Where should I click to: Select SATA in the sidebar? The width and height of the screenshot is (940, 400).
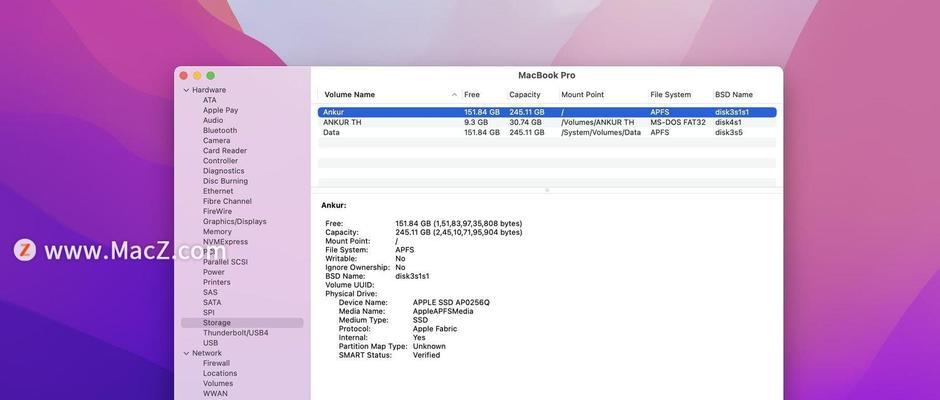point(212,303)
